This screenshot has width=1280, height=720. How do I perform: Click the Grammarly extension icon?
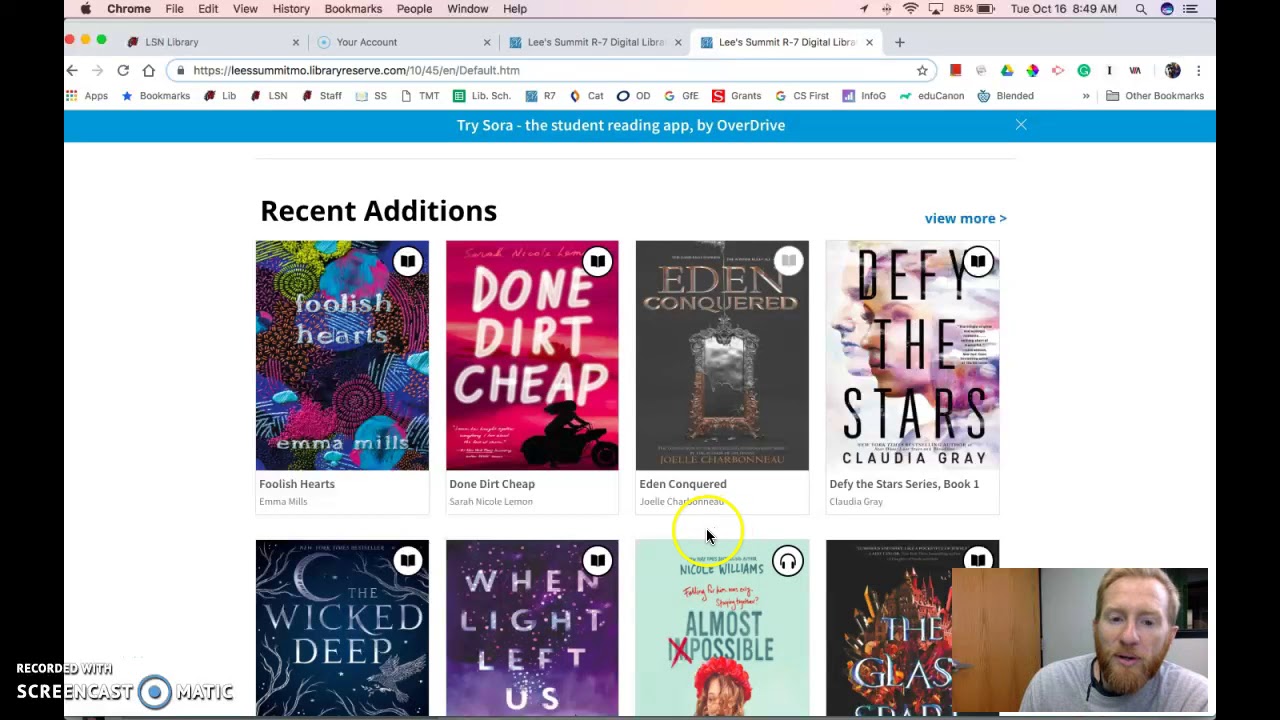tap(1084, 70)
